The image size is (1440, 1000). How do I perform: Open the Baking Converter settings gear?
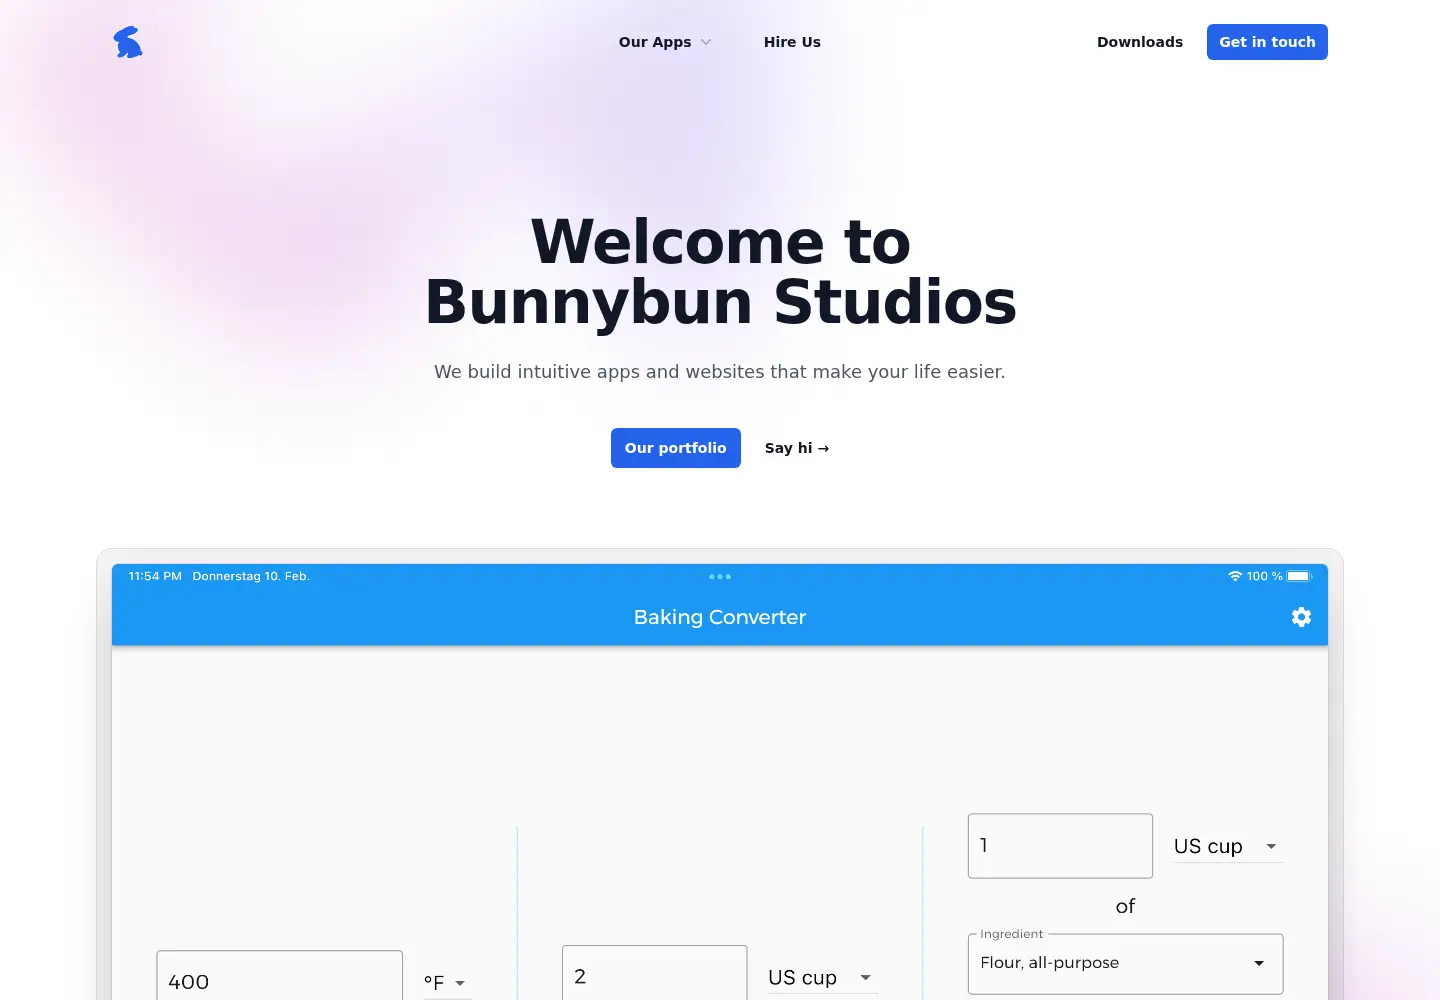pyautogui.click(x=1301, y=617)
